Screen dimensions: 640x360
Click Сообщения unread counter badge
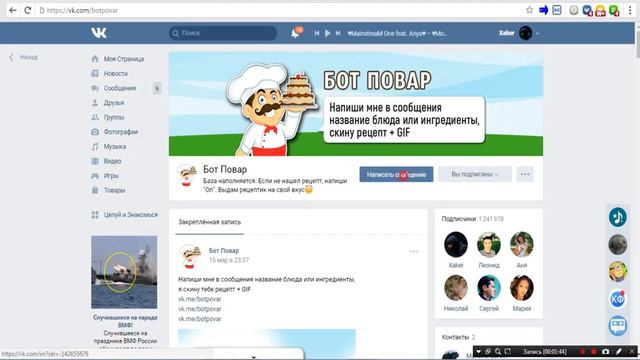[157, 88]
